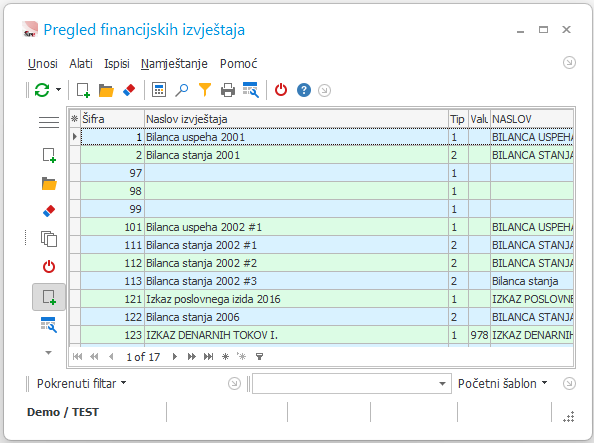
Task: Click the red power icon in sidebar
Action: click(x=49, y=267)
